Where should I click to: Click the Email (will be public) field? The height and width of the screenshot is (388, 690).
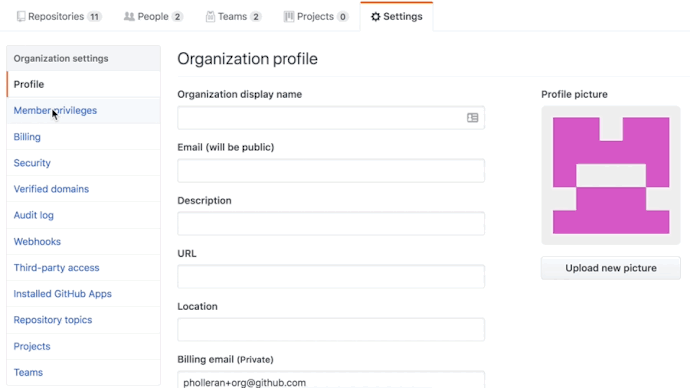[x=331, y=171]
